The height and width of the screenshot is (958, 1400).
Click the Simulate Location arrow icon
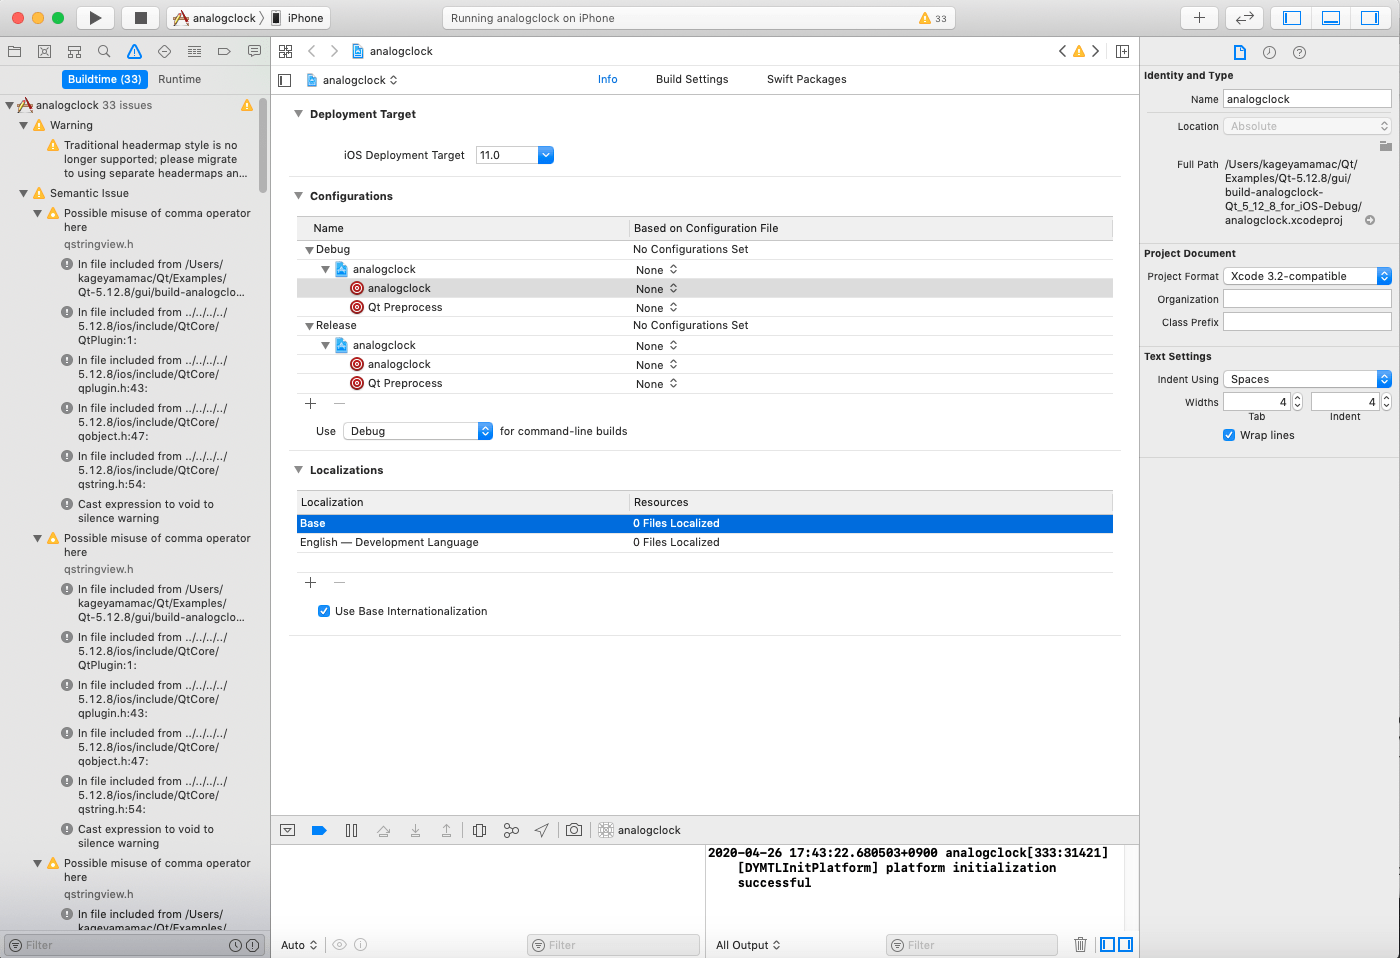(x=541, y=830)
